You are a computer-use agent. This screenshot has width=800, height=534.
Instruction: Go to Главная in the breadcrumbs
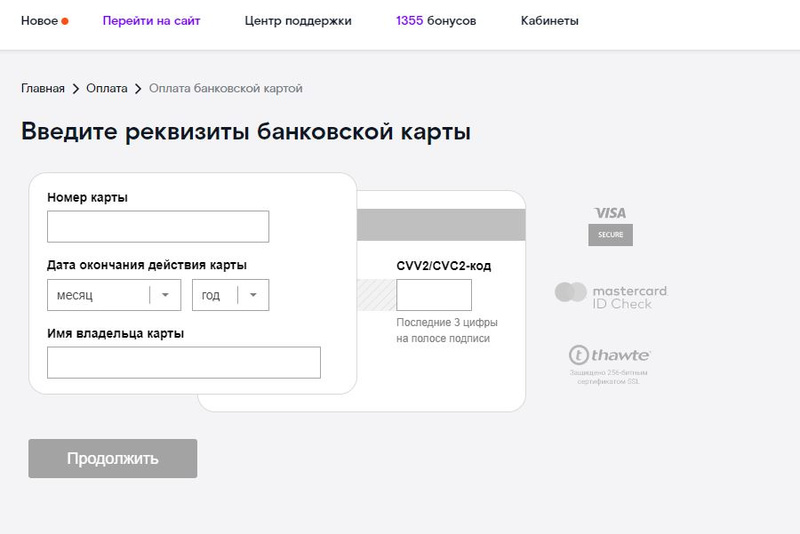point(43,89)
